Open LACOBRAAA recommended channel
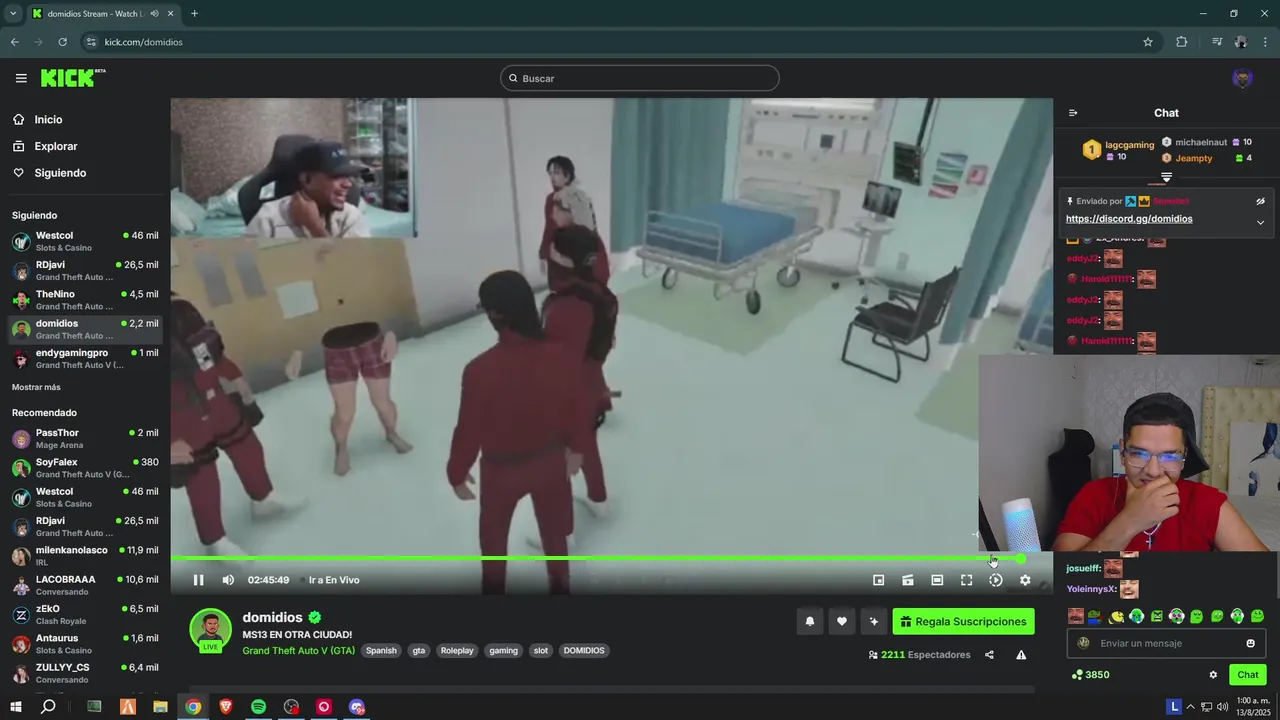The height and width of the screenshot is (720, 1280). pos(84,585)
